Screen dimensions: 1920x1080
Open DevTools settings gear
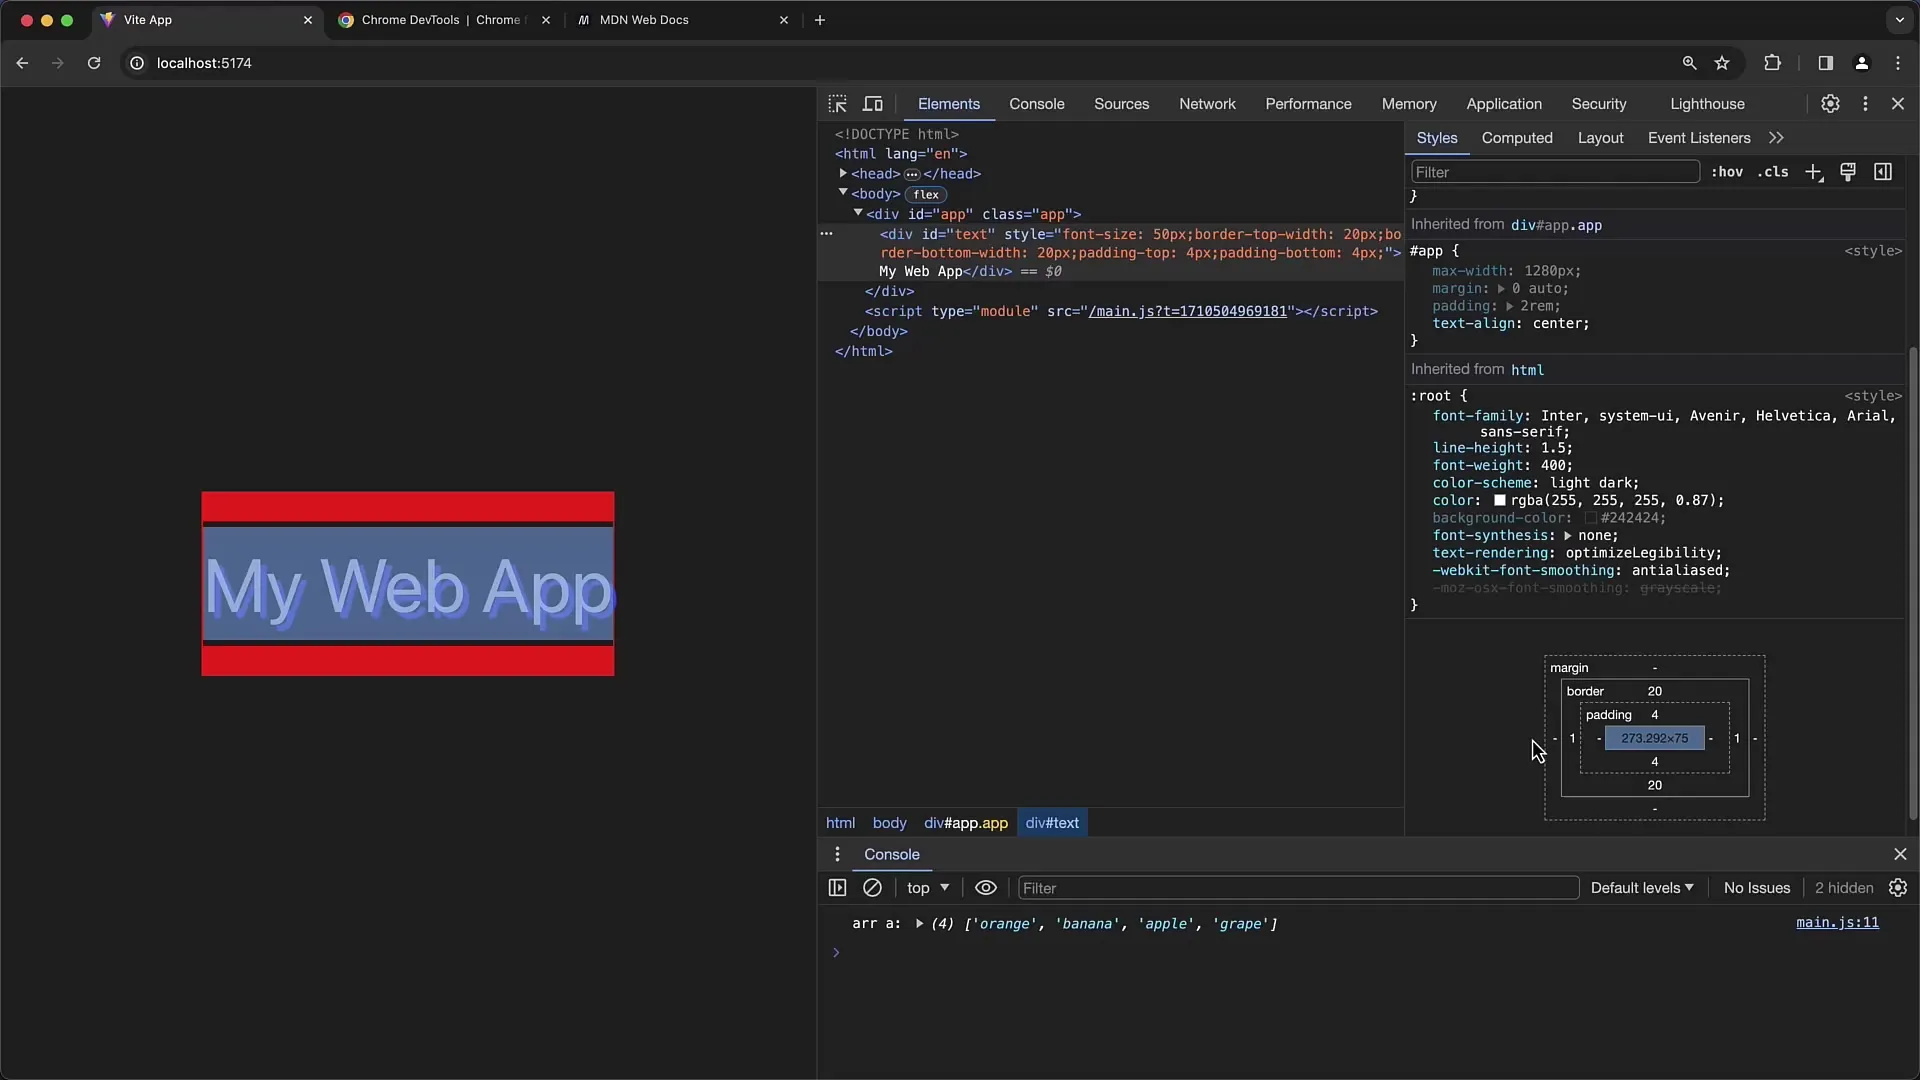[x=1830, y=104]
